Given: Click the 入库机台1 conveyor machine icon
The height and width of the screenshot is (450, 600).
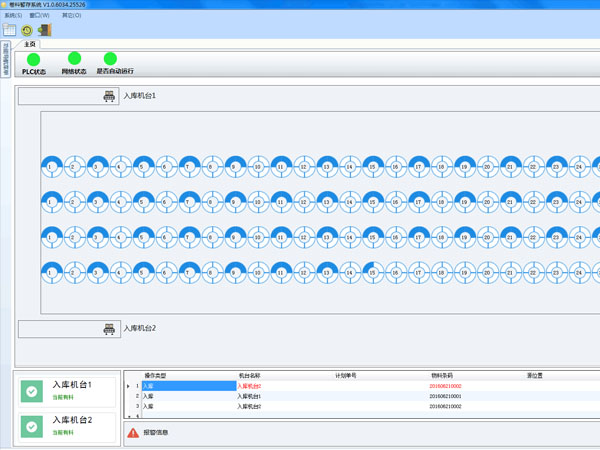Looking at the screenshot, I should coord(109,96).
